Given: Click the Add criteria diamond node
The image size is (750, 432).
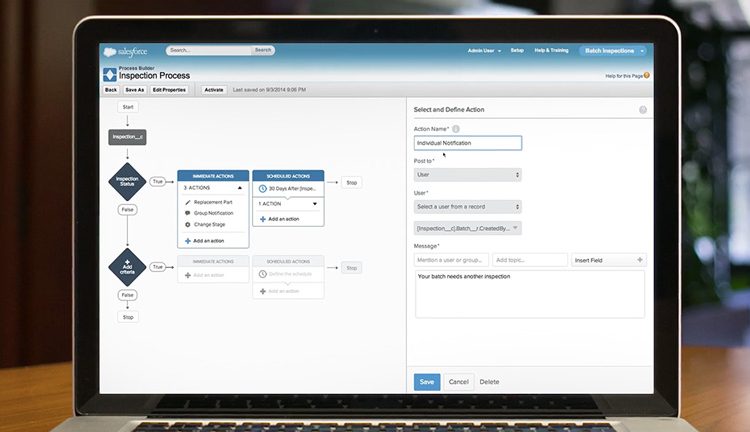Looking at the screenshot, I should pyautogui.click(x=127, y=267).
